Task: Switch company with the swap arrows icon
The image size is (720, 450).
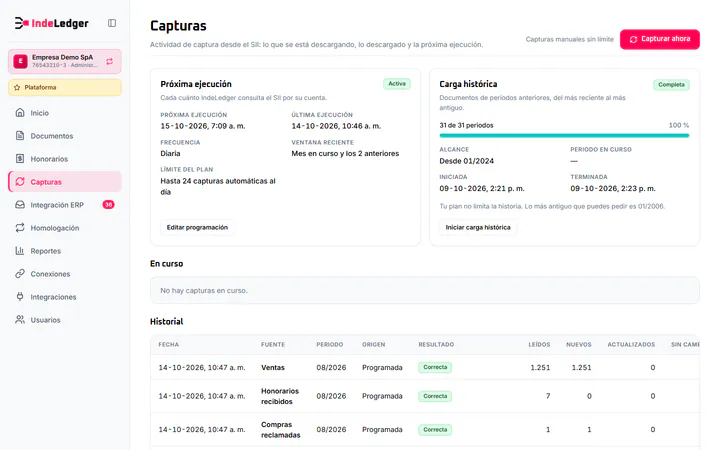Action: 109,61
